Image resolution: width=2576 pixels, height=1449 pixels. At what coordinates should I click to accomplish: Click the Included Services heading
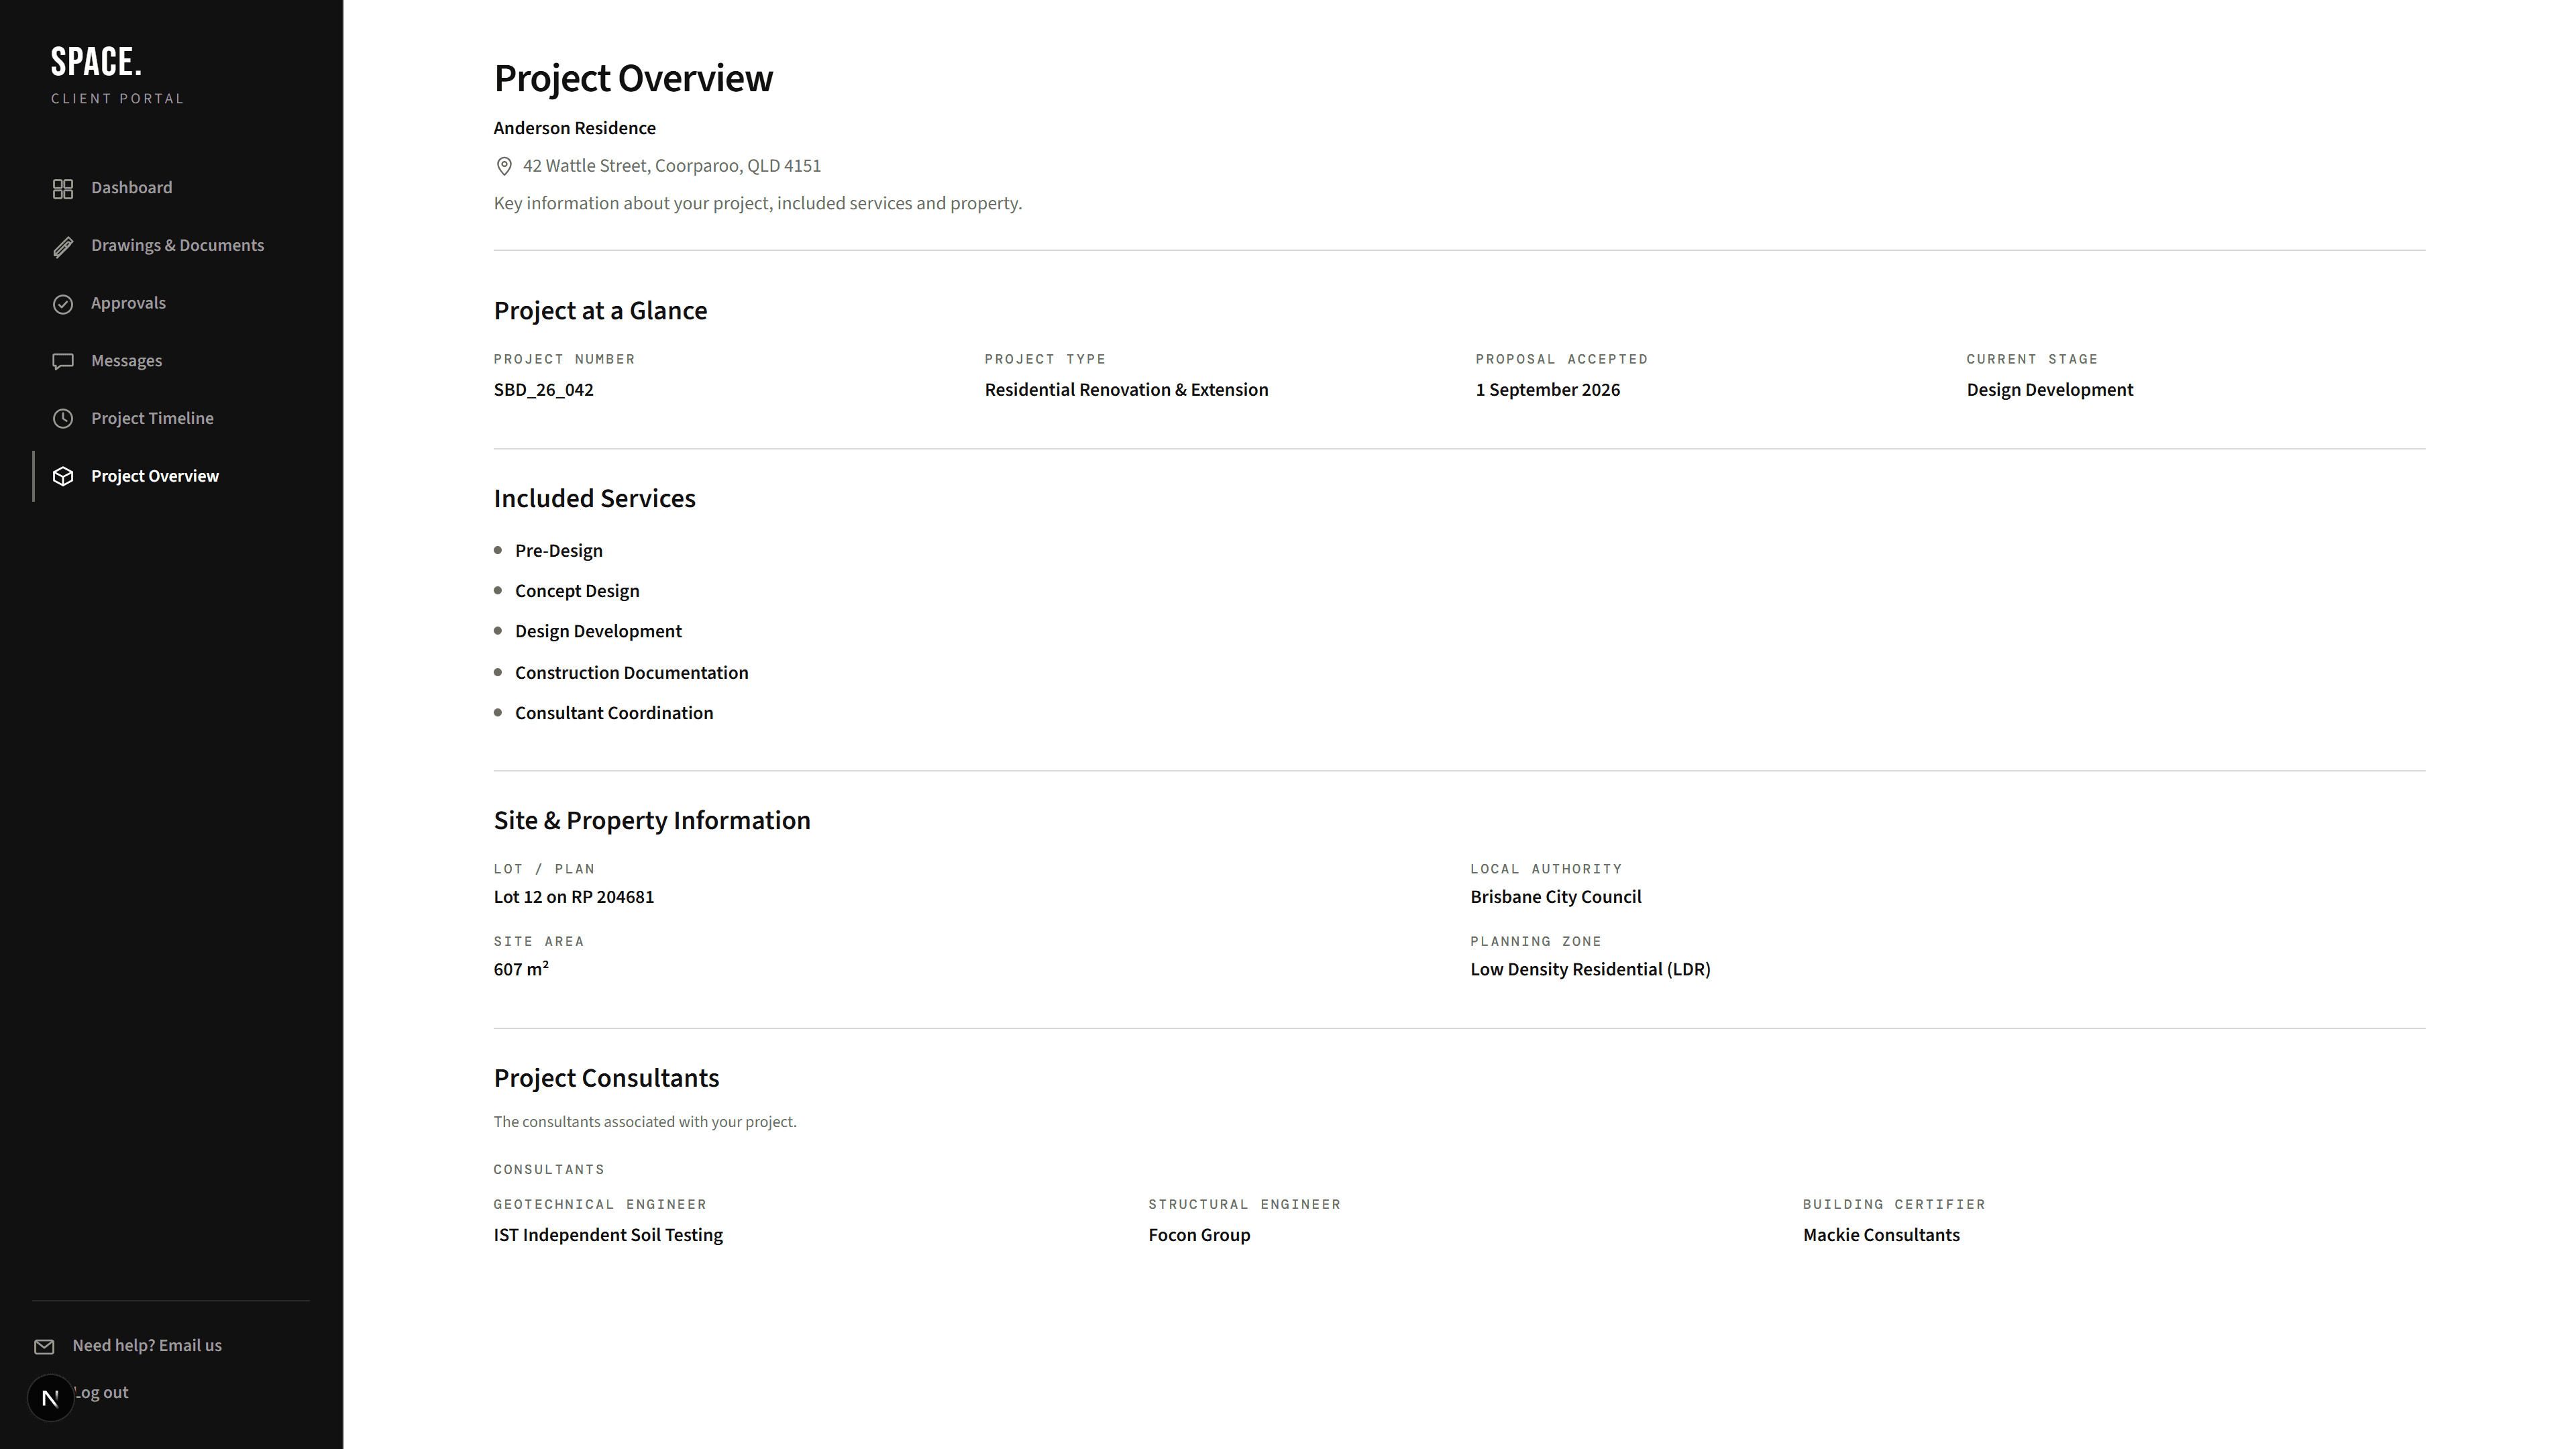(x=594, y=498)
